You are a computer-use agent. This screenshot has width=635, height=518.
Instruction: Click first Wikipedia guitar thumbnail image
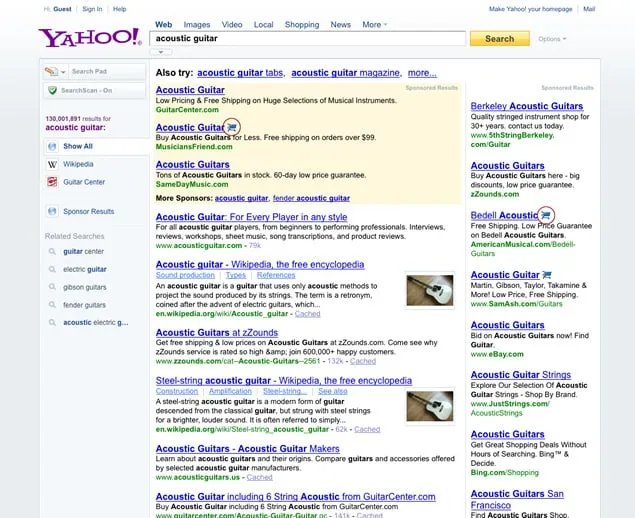(x=430, y=290)
